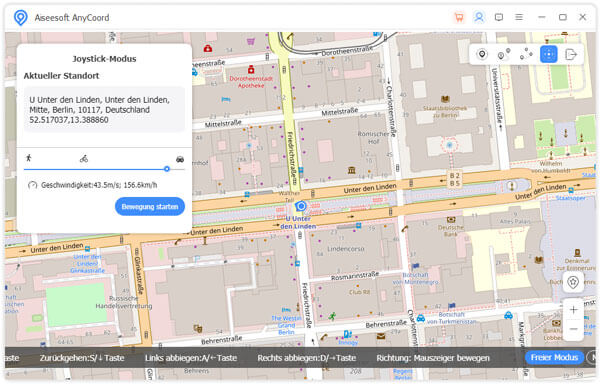Viewport: 600px width, 384px height.
Task: Click the Denkmal monument icon
Action: click(x=577, y=252)
